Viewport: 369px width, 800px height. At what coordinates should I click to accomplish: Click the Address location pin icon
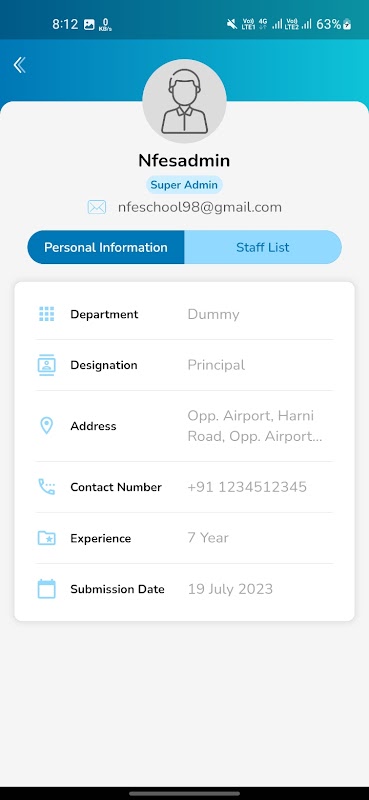(46, 426)
